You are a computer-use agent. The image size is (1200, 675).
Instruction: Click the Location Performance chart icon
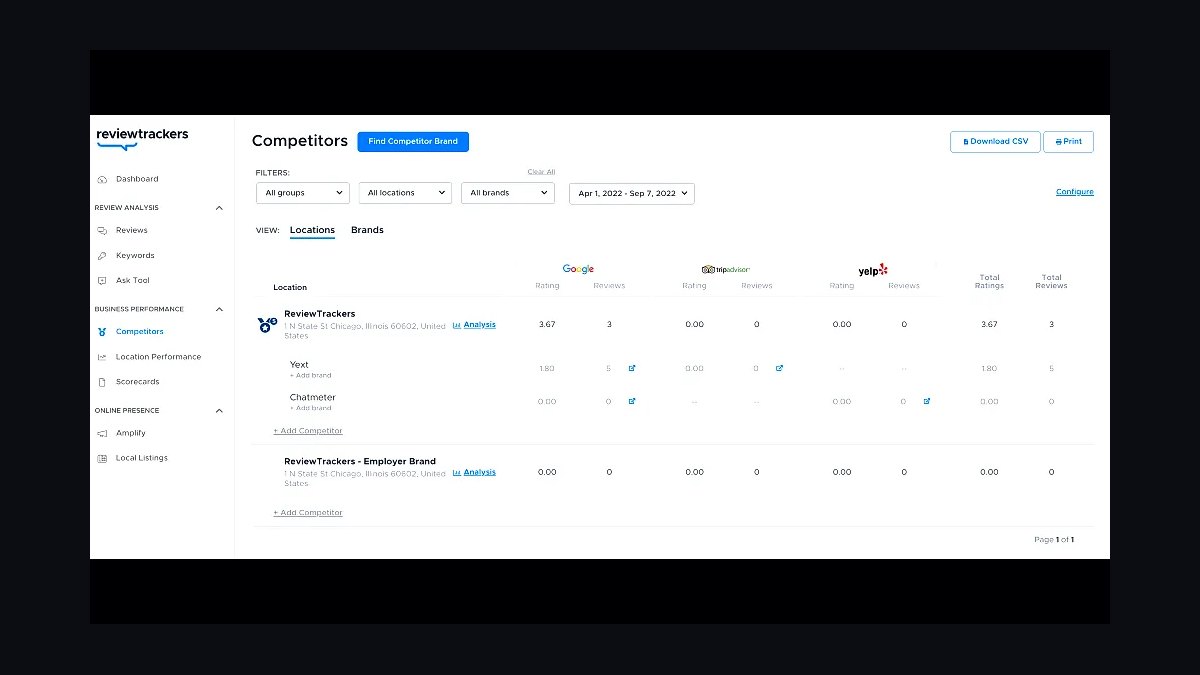click(102, 357)
